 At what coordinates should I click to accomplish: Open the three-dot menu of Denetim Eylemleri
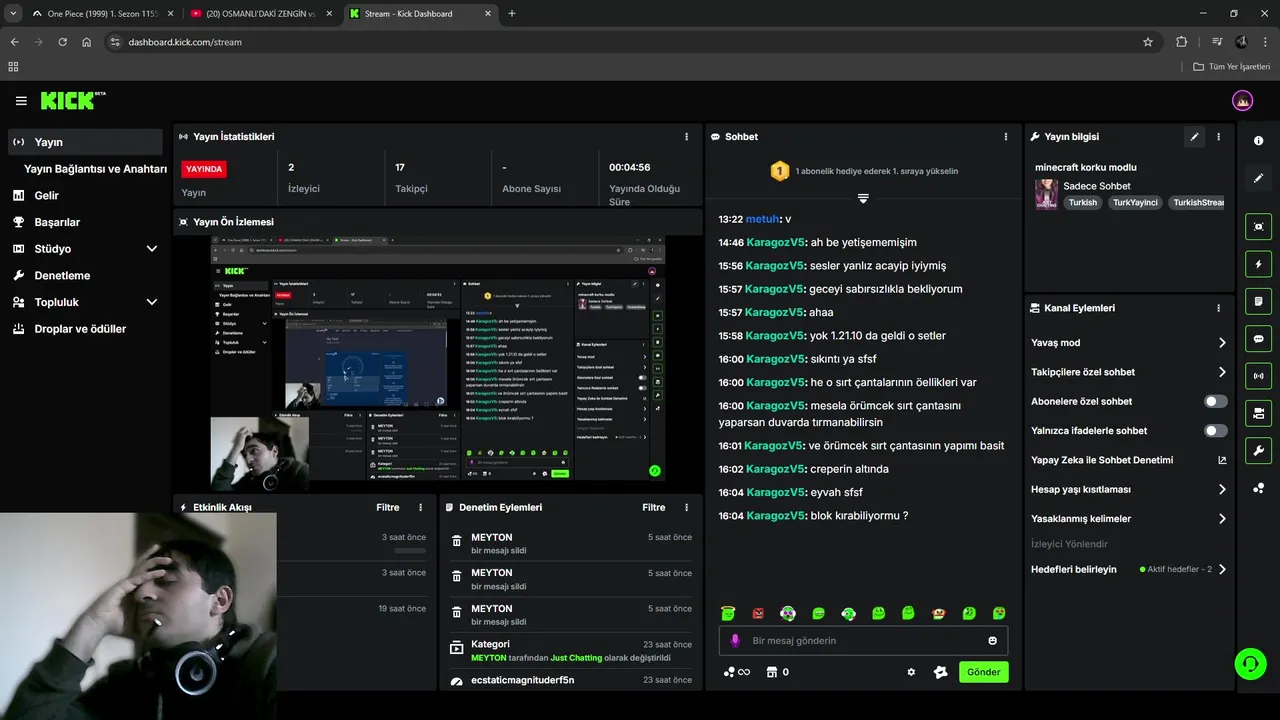pyautogui.click(x=686, y=508)
